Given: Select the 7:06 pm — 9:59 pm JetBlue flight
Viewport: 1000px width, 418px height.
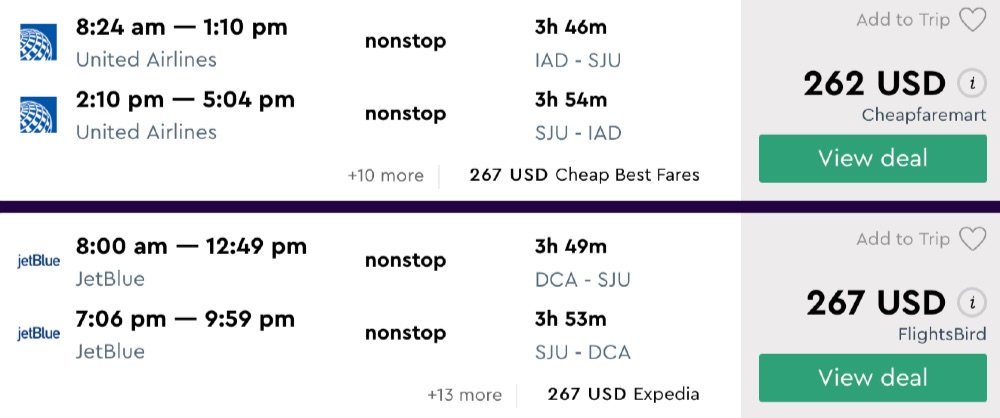Looking at the screenshot, I should pyautogui.click(x=185, y=319).
